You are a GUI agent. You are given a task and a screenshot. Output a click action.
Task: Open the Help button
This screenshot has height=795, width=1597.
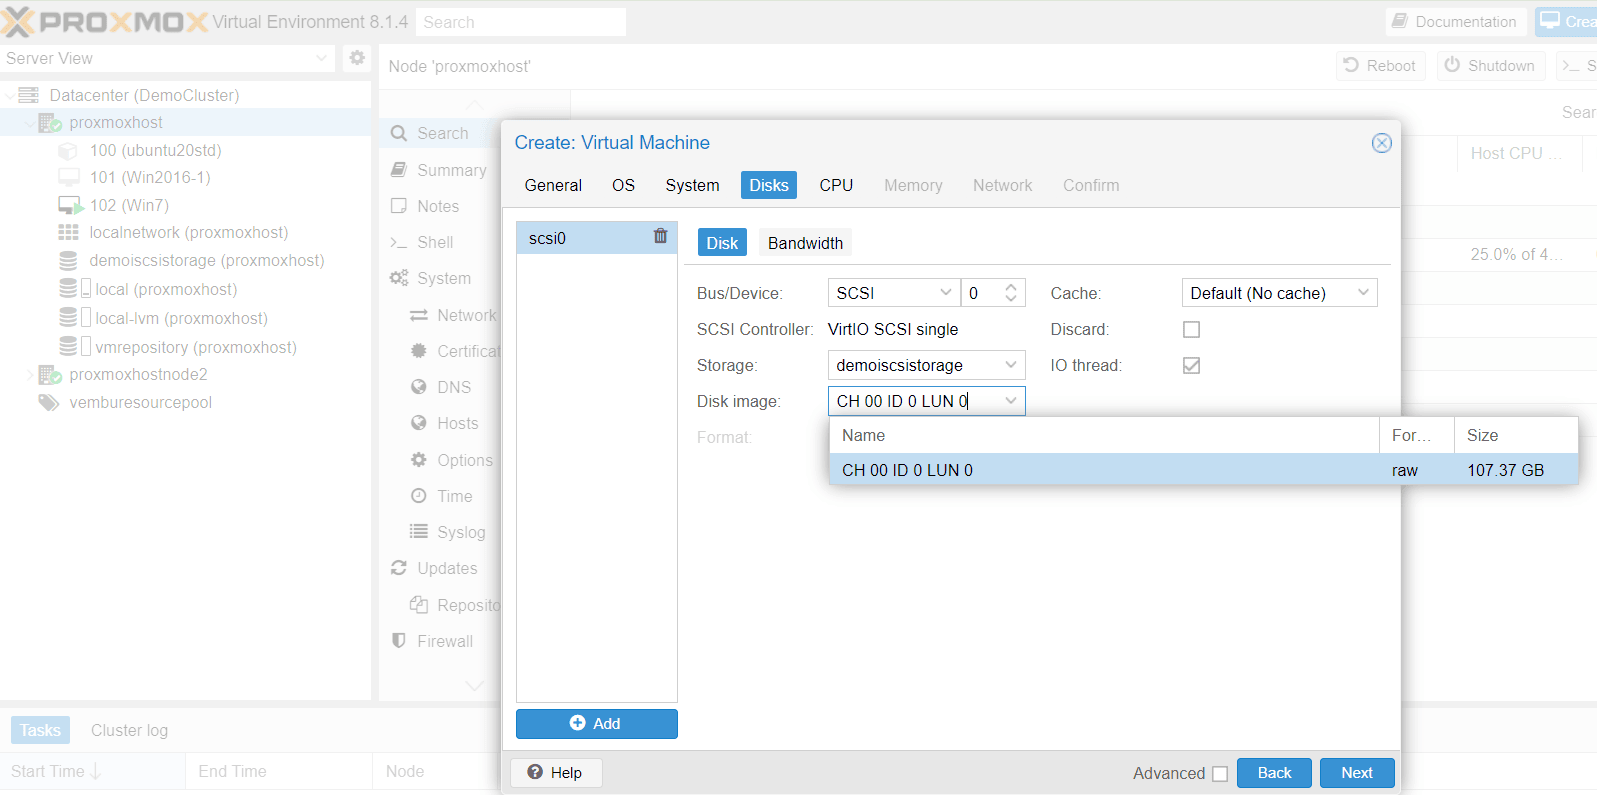click(556, 773)
